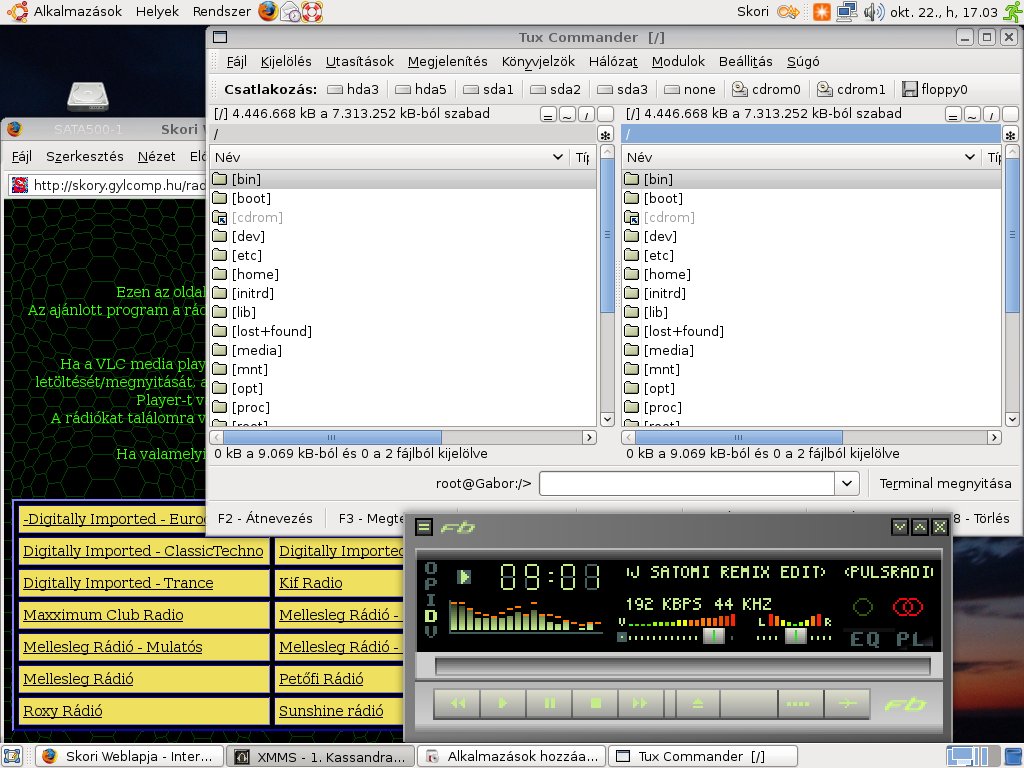Expand the command line history dropdown

(847, 484)
